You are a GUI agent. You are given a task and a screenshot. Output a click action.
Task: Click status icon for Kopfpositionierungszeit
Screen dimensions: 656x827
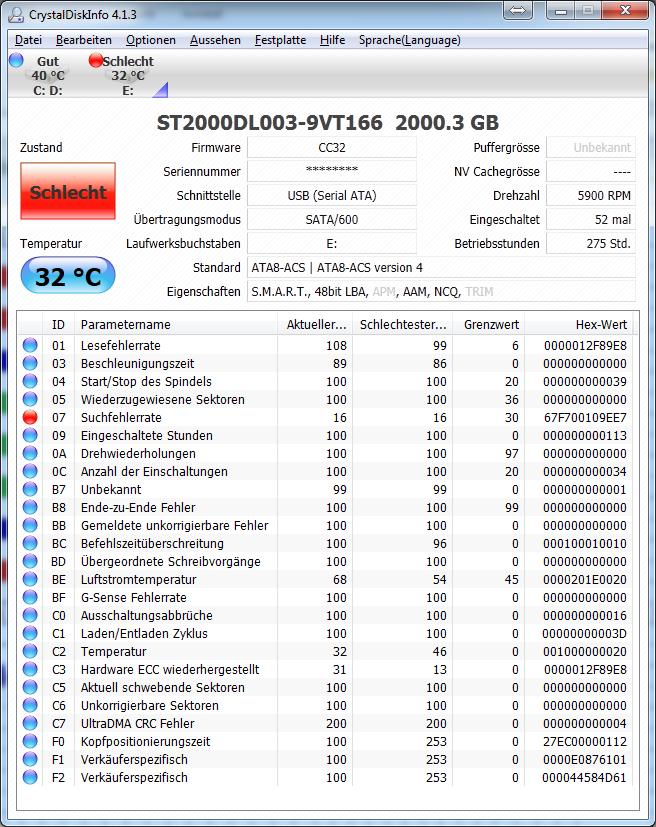[x=30, y=741]
